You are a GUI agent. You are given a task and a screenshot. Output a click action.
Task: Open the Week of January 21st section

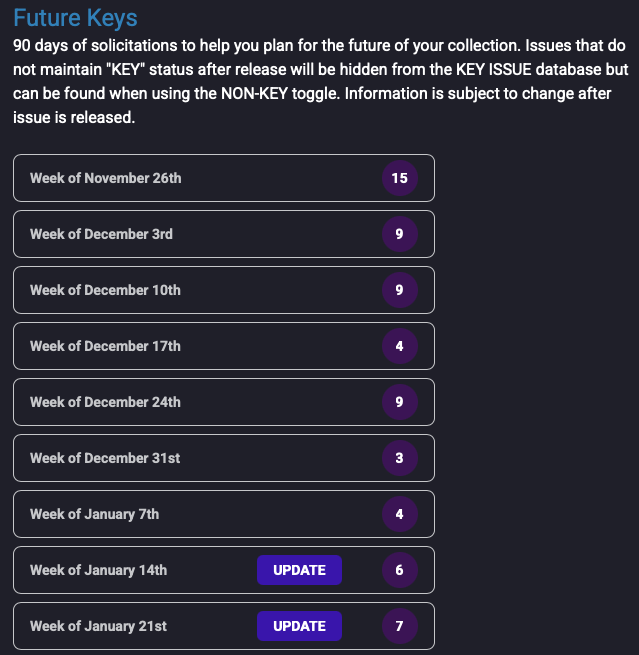click(98, 626)
